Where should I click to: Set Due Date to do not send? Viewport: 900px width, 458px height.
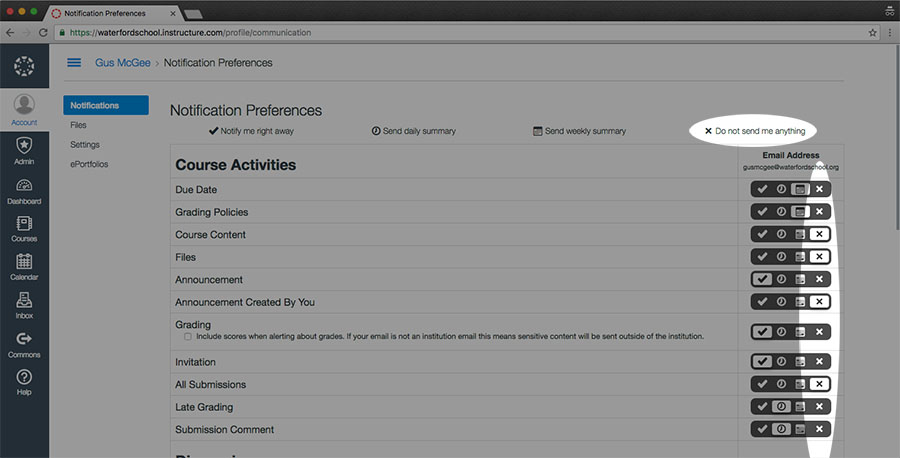[x=819, y=189]
